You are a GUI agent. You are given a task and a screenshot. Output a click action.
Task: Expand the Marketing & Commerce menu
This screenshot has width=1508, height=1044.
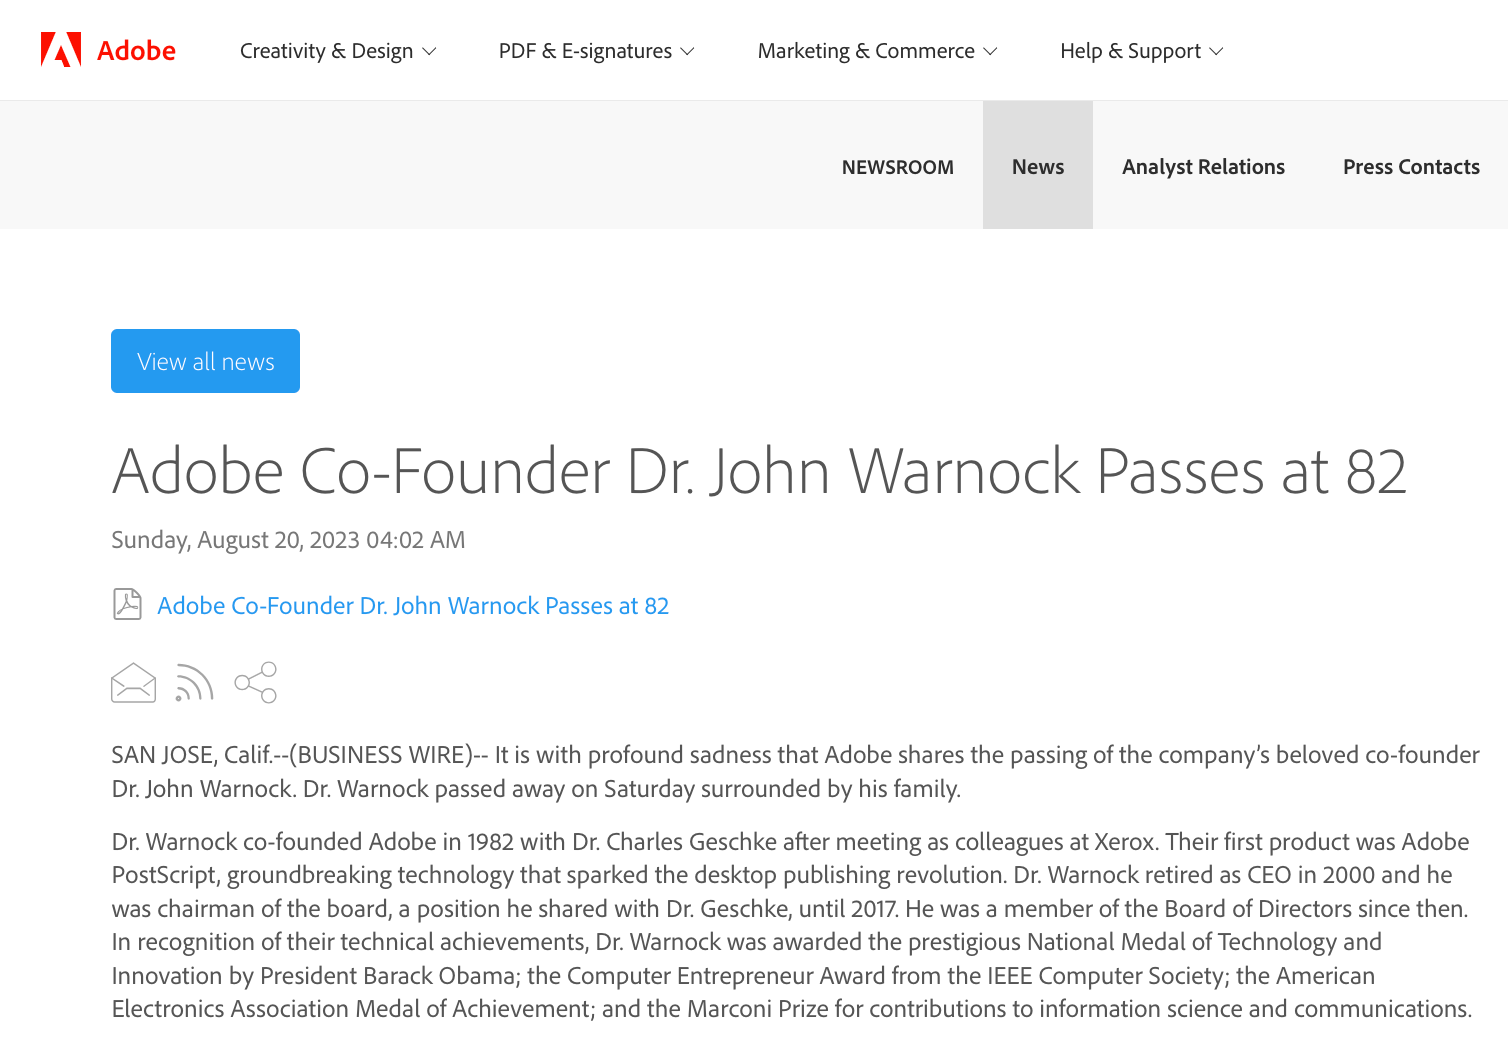[x=877, y=51]
